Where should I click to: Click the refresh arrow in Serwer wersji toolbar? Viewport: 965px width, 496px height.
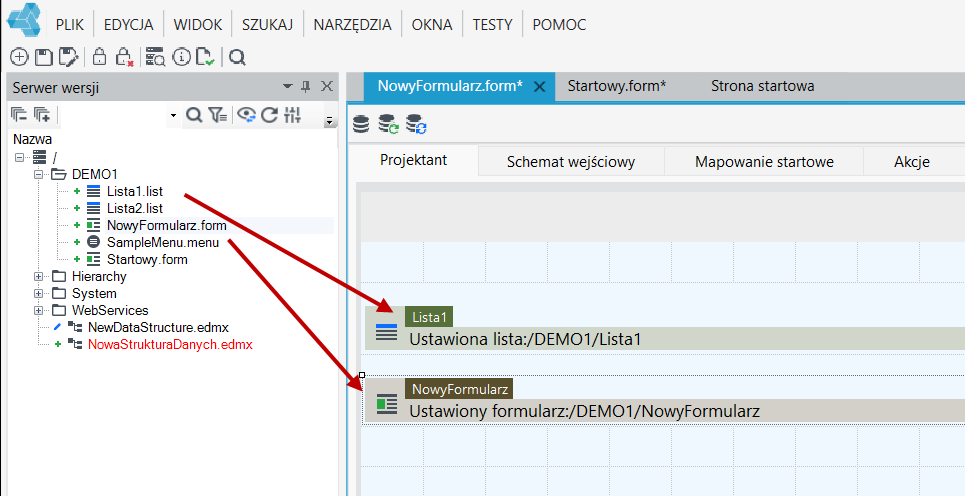click(x=270, y=114)
